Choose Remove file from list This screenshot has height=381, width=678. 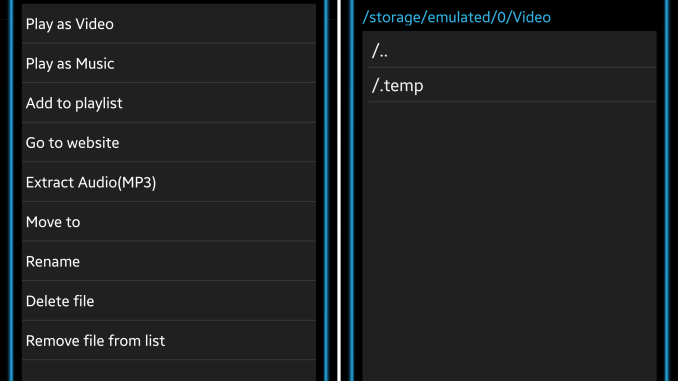[x=169, y=340]
